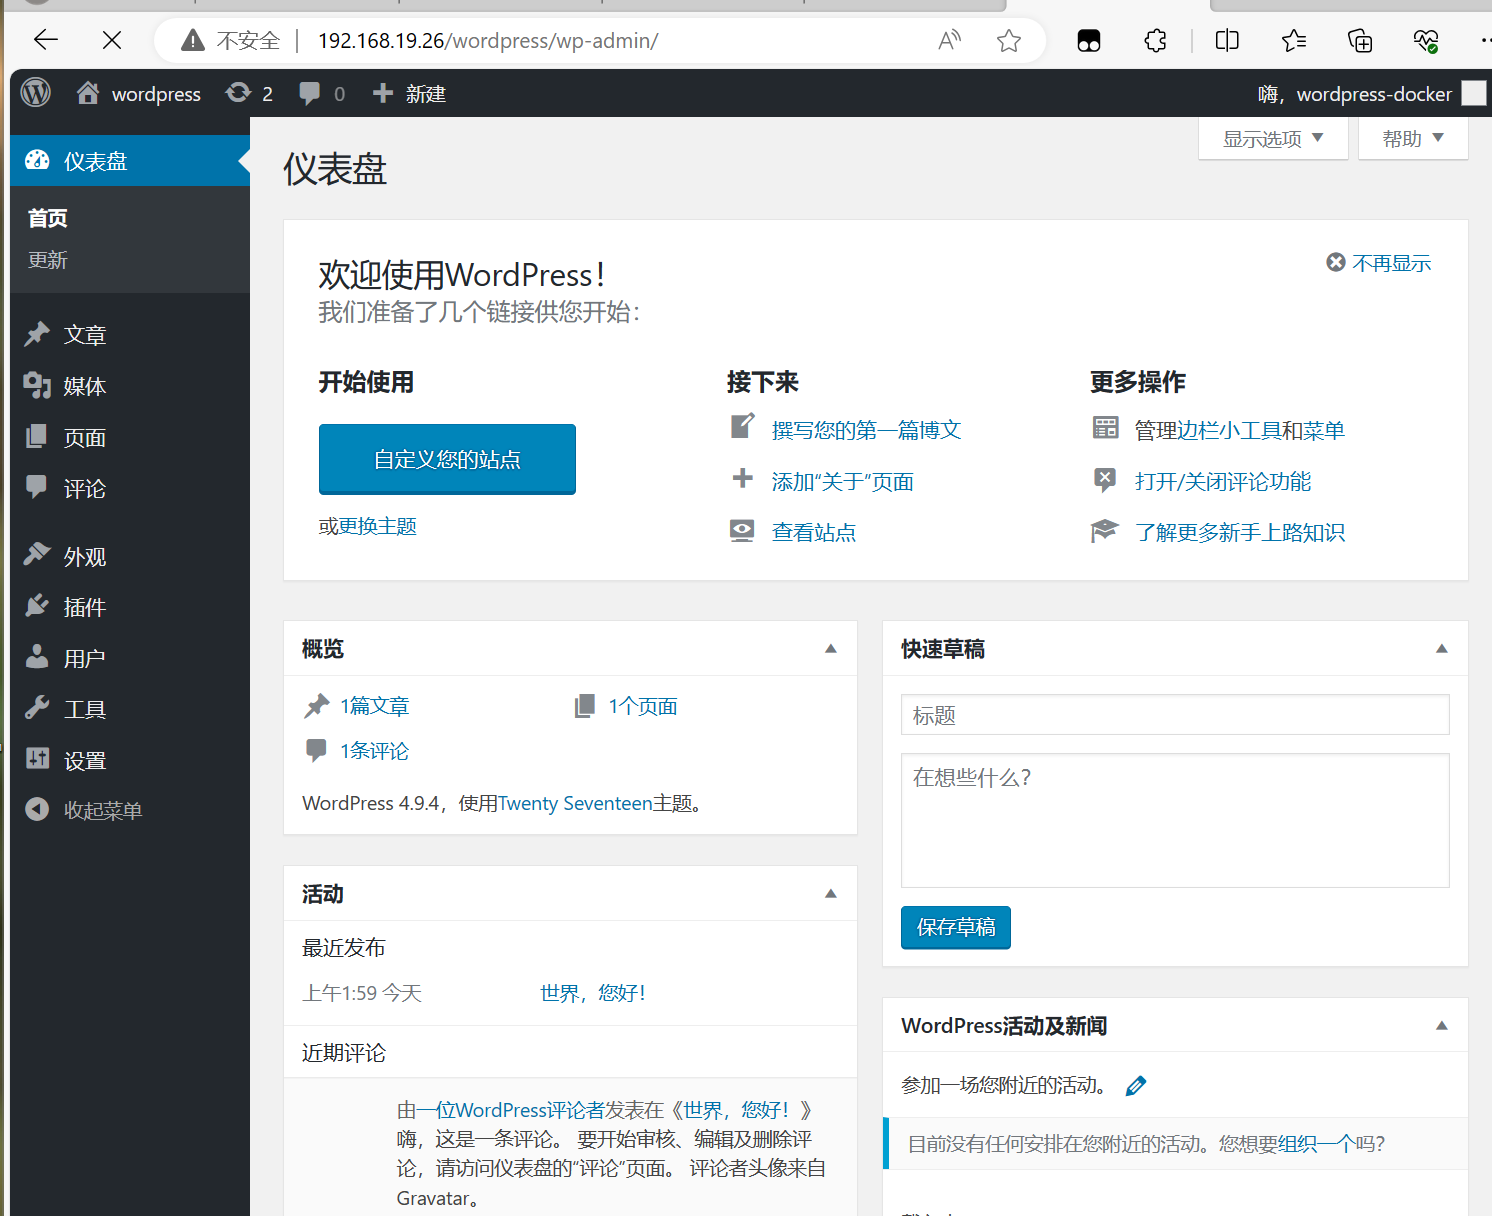Toggle the split screen browser icon
The height and width of the screenshot is (1216, 1492).
tap(1227, 40)
